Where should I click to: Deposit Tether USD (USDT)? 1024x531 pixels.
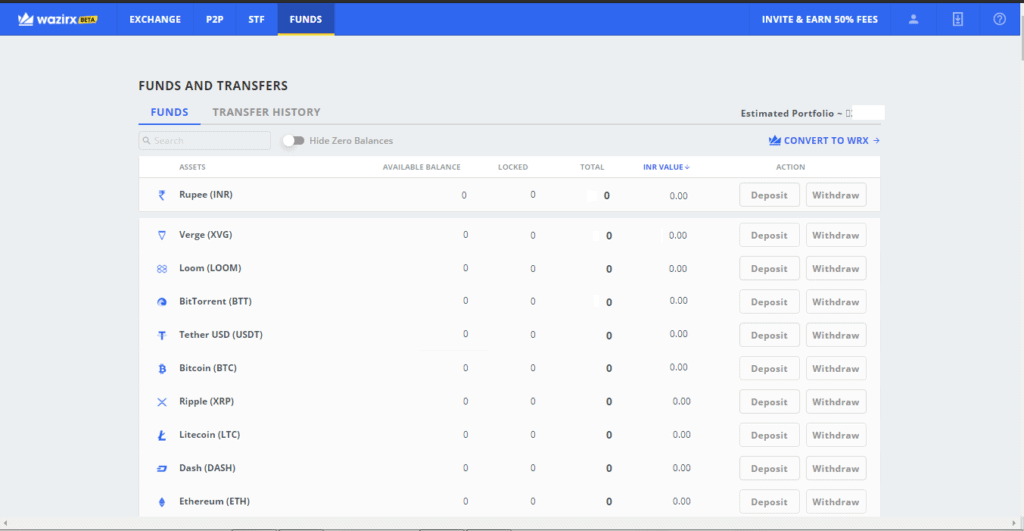coord(769,335)
